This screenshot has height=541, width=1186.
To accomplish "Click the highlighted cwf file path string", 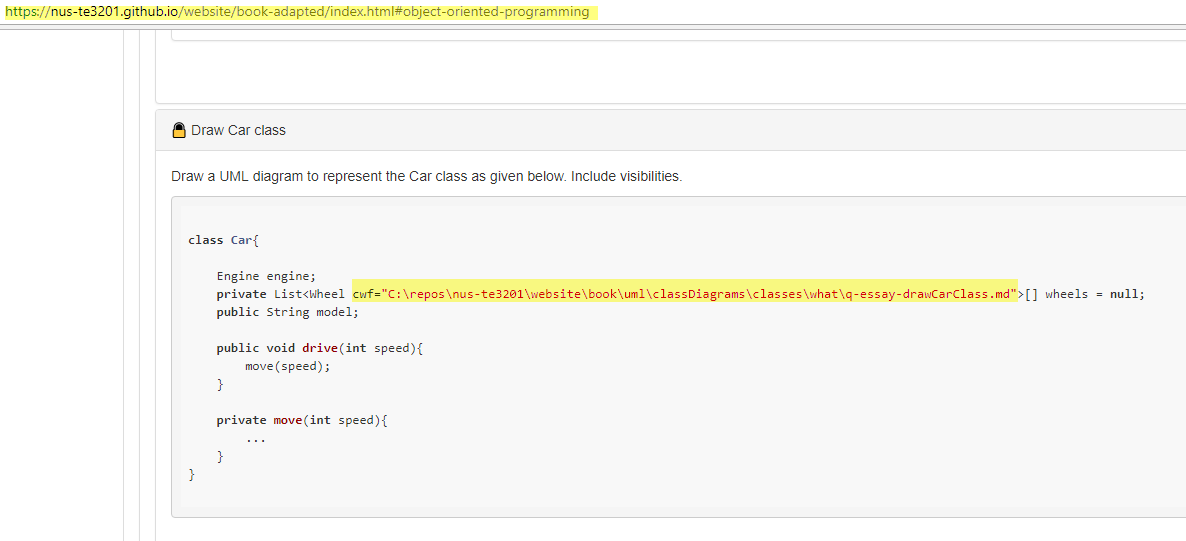I will pos(685,294).
